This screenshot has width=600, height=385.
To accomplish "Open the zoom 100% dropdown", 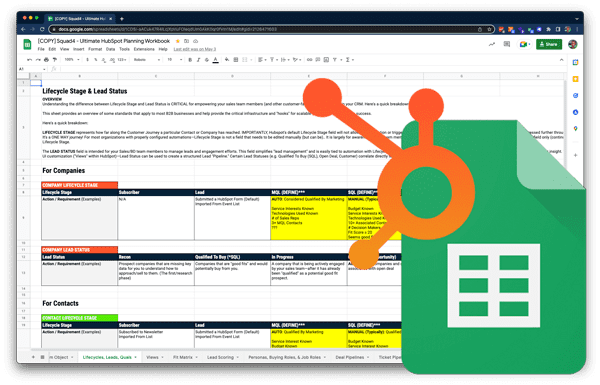I will coord(72,60).
